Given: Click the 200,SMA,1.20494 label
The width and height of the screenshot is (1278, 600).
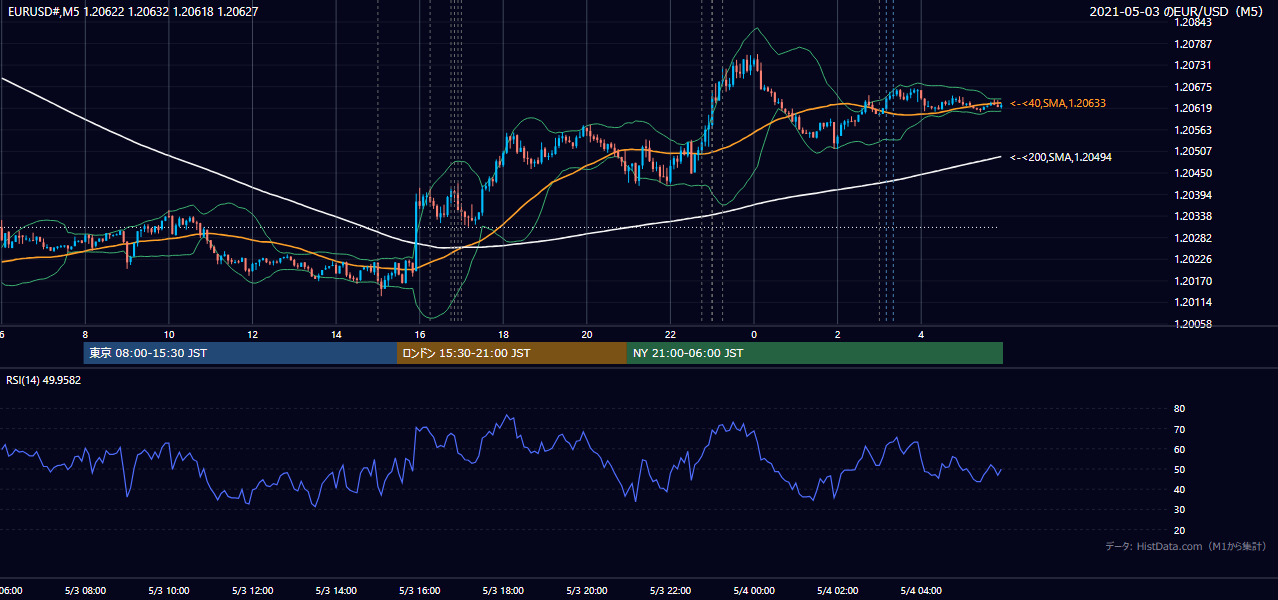Looking at the screenshot, I should [1061, 157].
